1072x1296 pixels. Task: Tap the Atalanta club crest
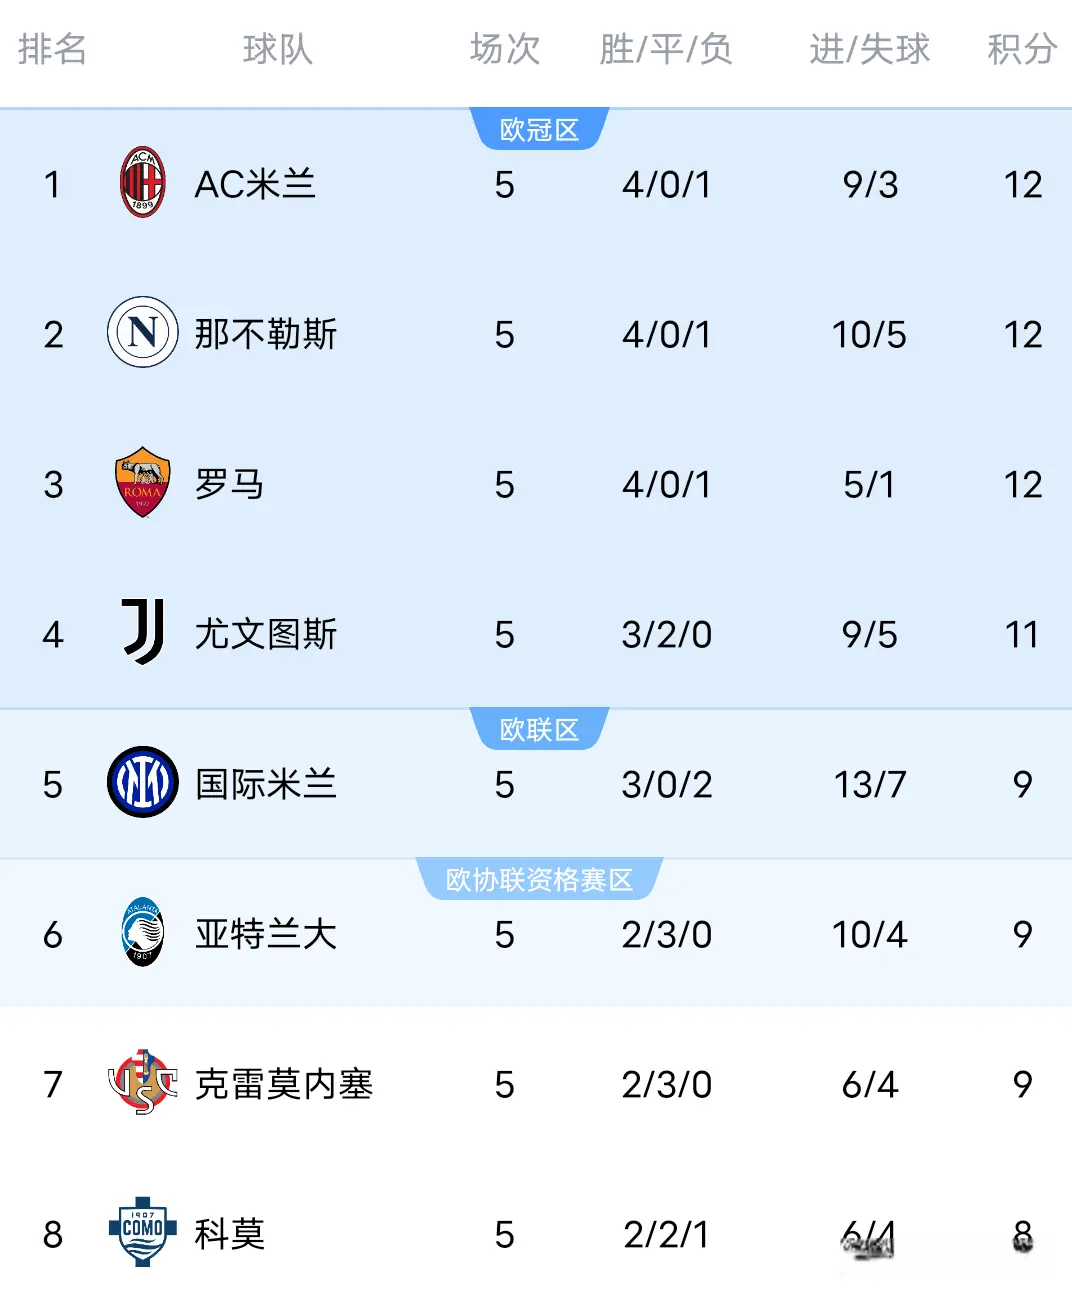point(142,932)
